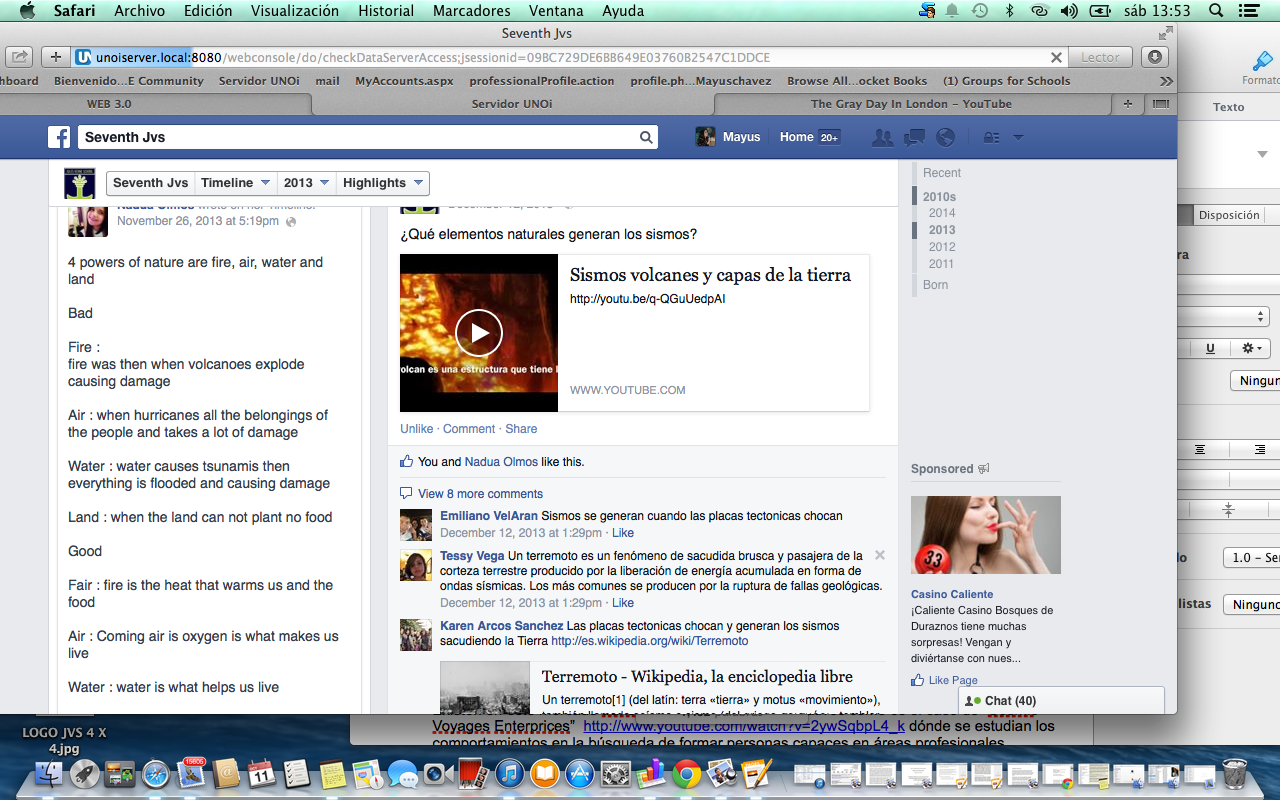Open Spotlight search in menu bar

click(x=1217, y=11)
